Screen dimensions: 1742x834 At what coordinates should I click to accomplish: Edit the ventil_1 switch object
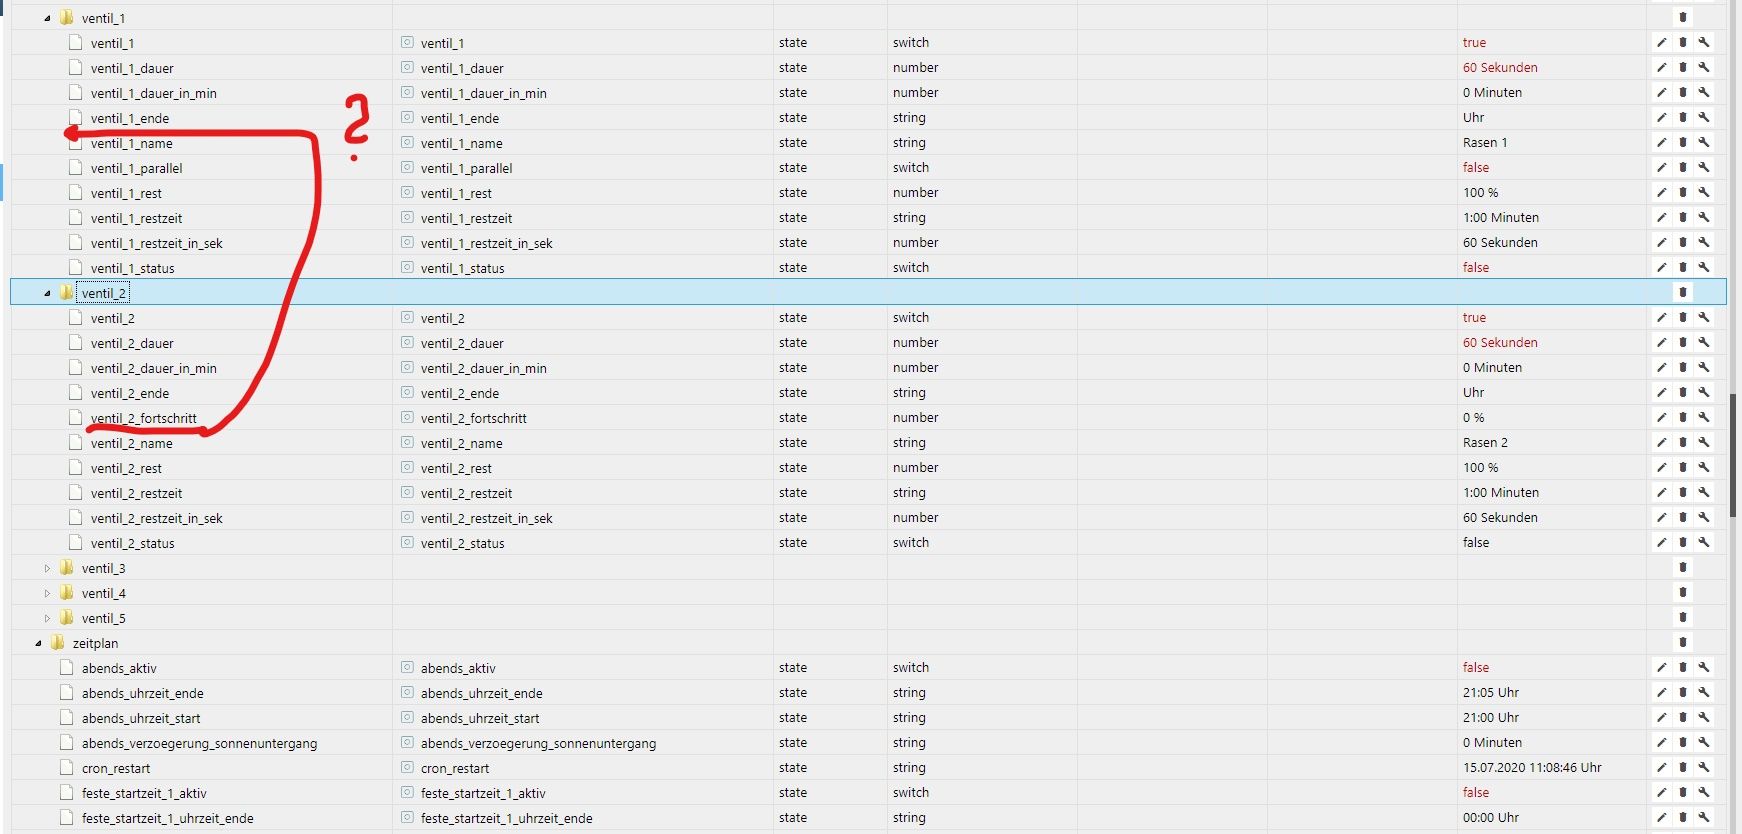click(x=1661, y=42)
